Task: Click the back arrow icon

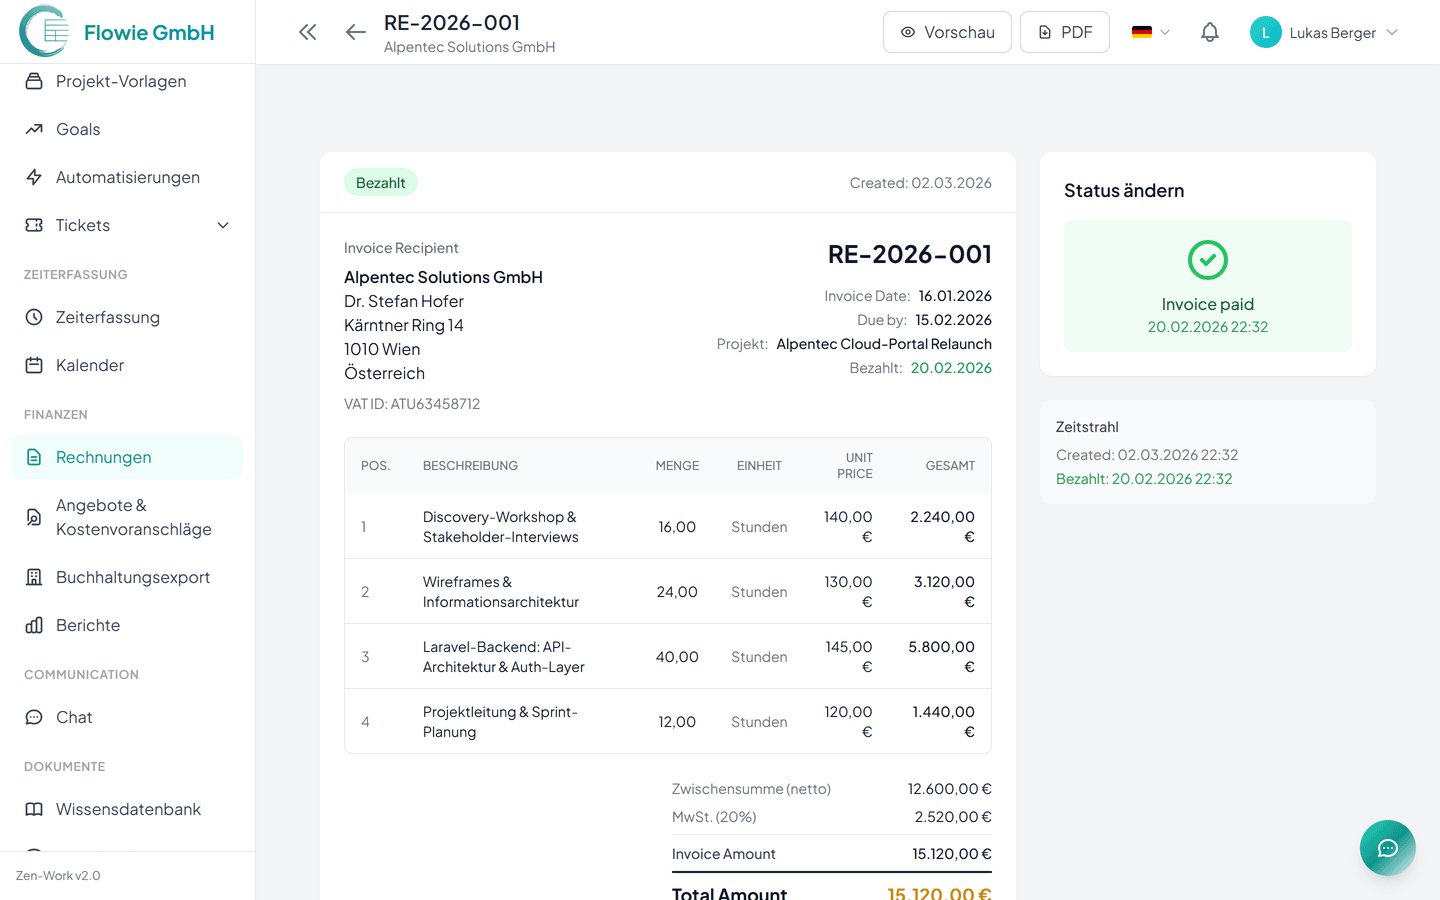Action: pyautogui.click(x=355, y=32)
